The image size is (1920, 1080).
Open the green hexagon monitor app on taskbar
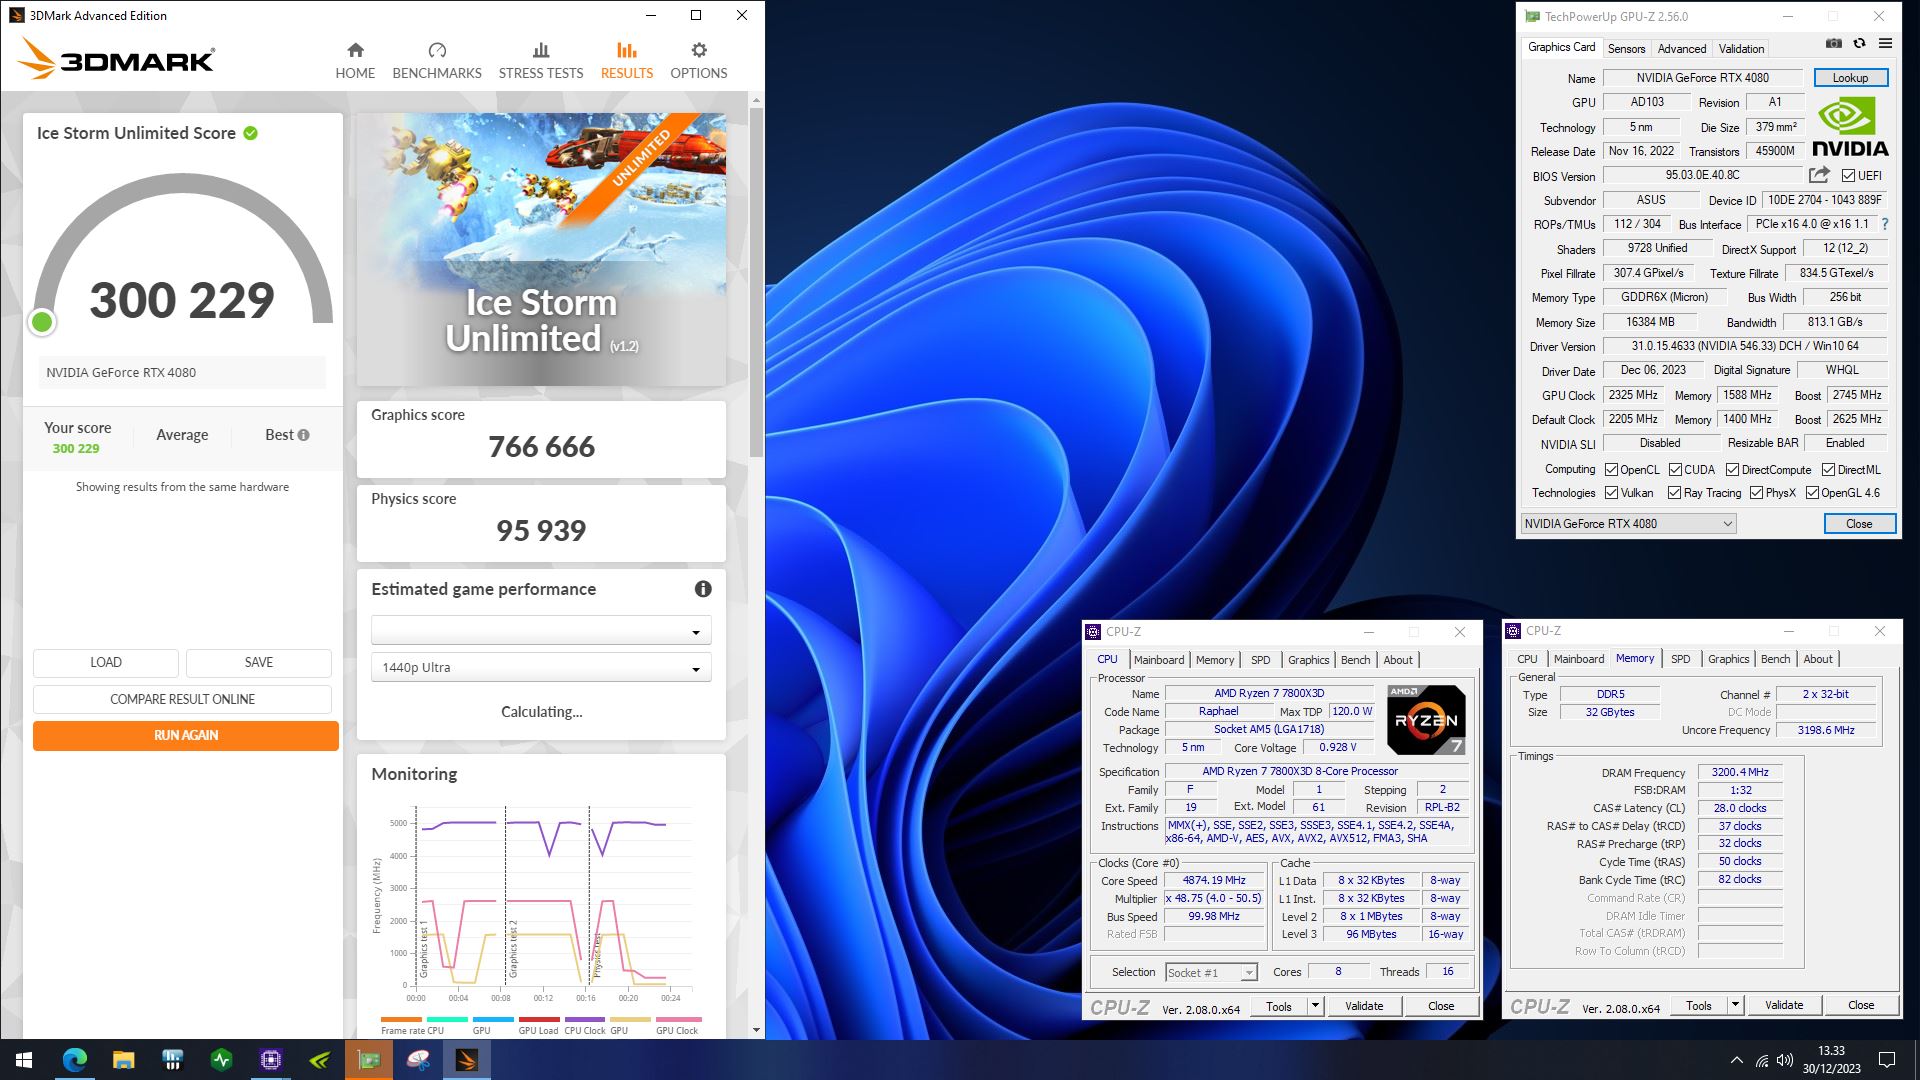(x=221, y=1060)
